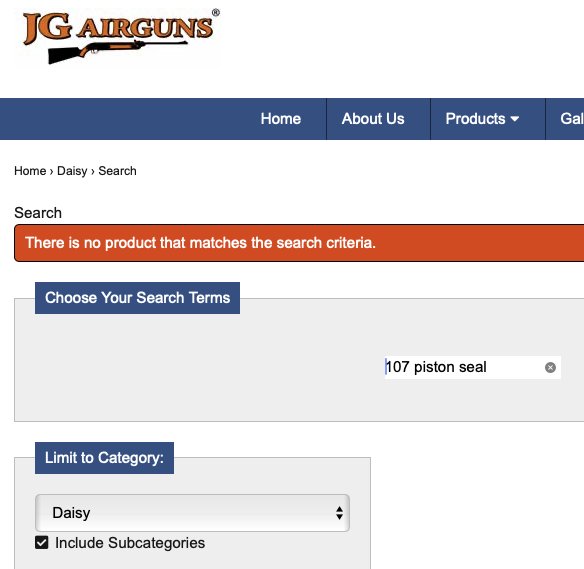Click the up-down arrows on the Daisy select

tap(339, 513)
